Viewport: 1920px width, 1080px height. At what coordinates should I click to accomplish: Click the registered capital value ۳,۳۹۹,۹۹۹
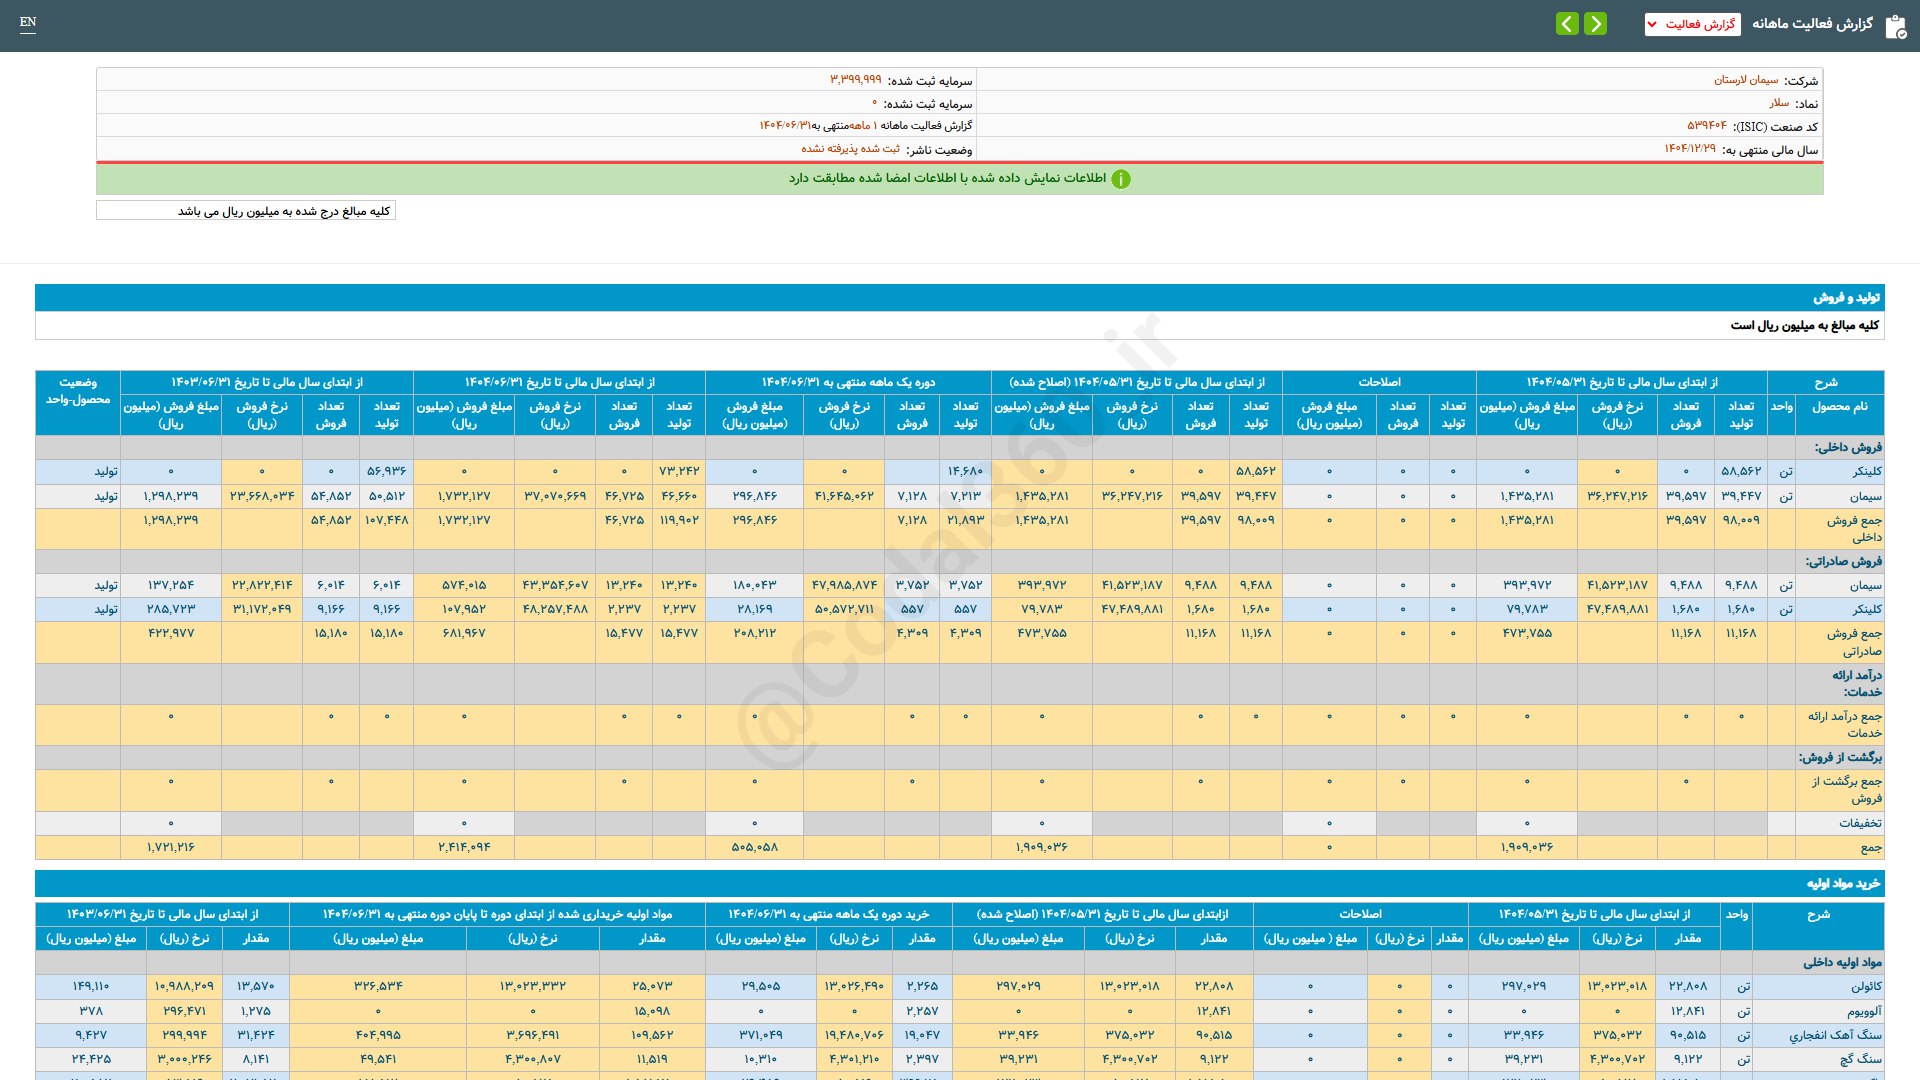pyautogui.click(x=855, y=80)
